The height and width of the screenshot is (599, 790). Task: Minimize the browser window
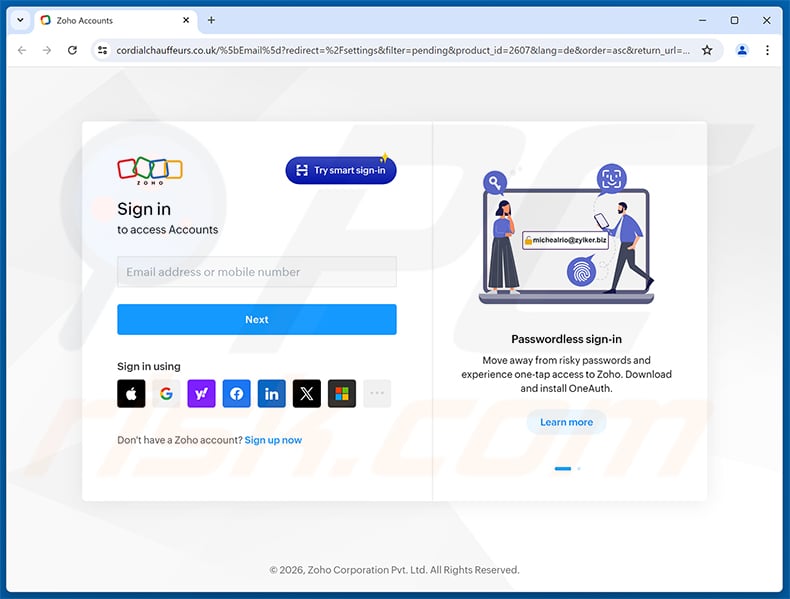pos(702,20)
